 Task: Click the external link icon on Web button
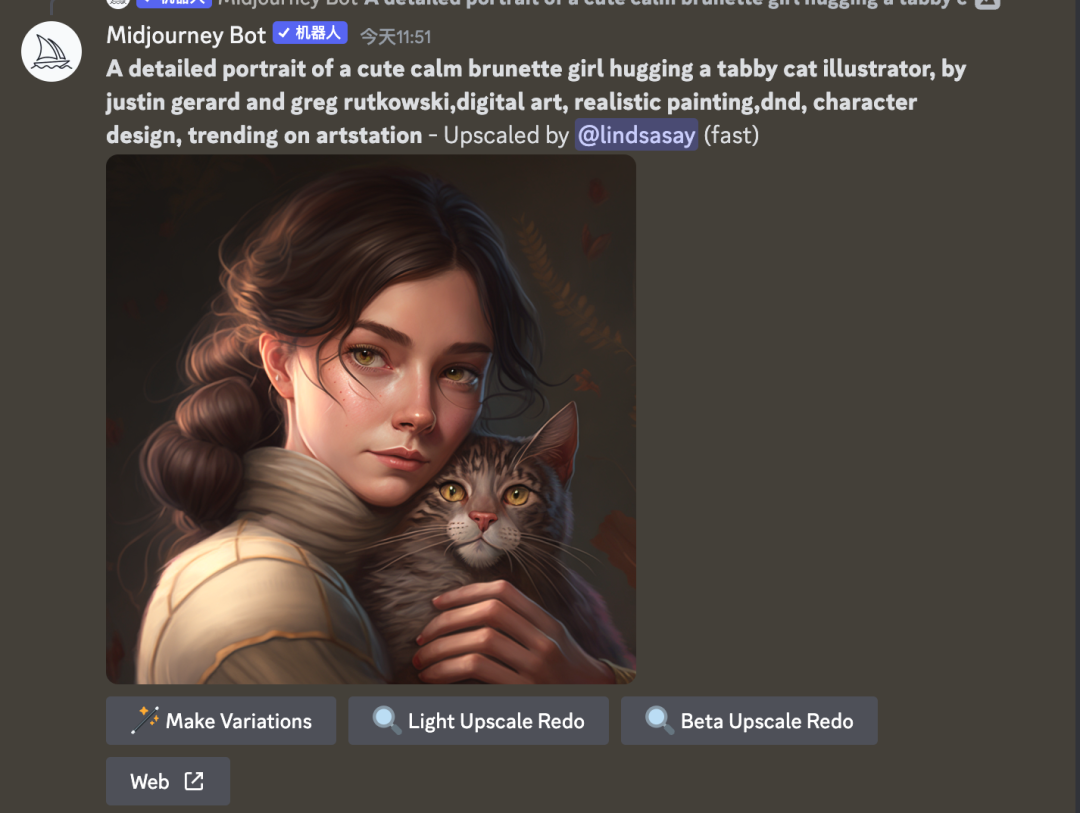194,781
